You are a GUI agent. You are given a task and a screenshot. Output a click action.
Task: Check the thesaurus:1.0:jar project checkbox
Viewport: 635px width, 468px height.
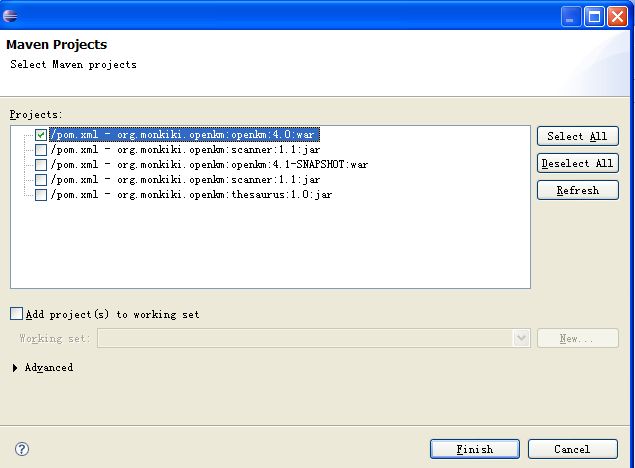pyautogui.click(x=41, y=195)
